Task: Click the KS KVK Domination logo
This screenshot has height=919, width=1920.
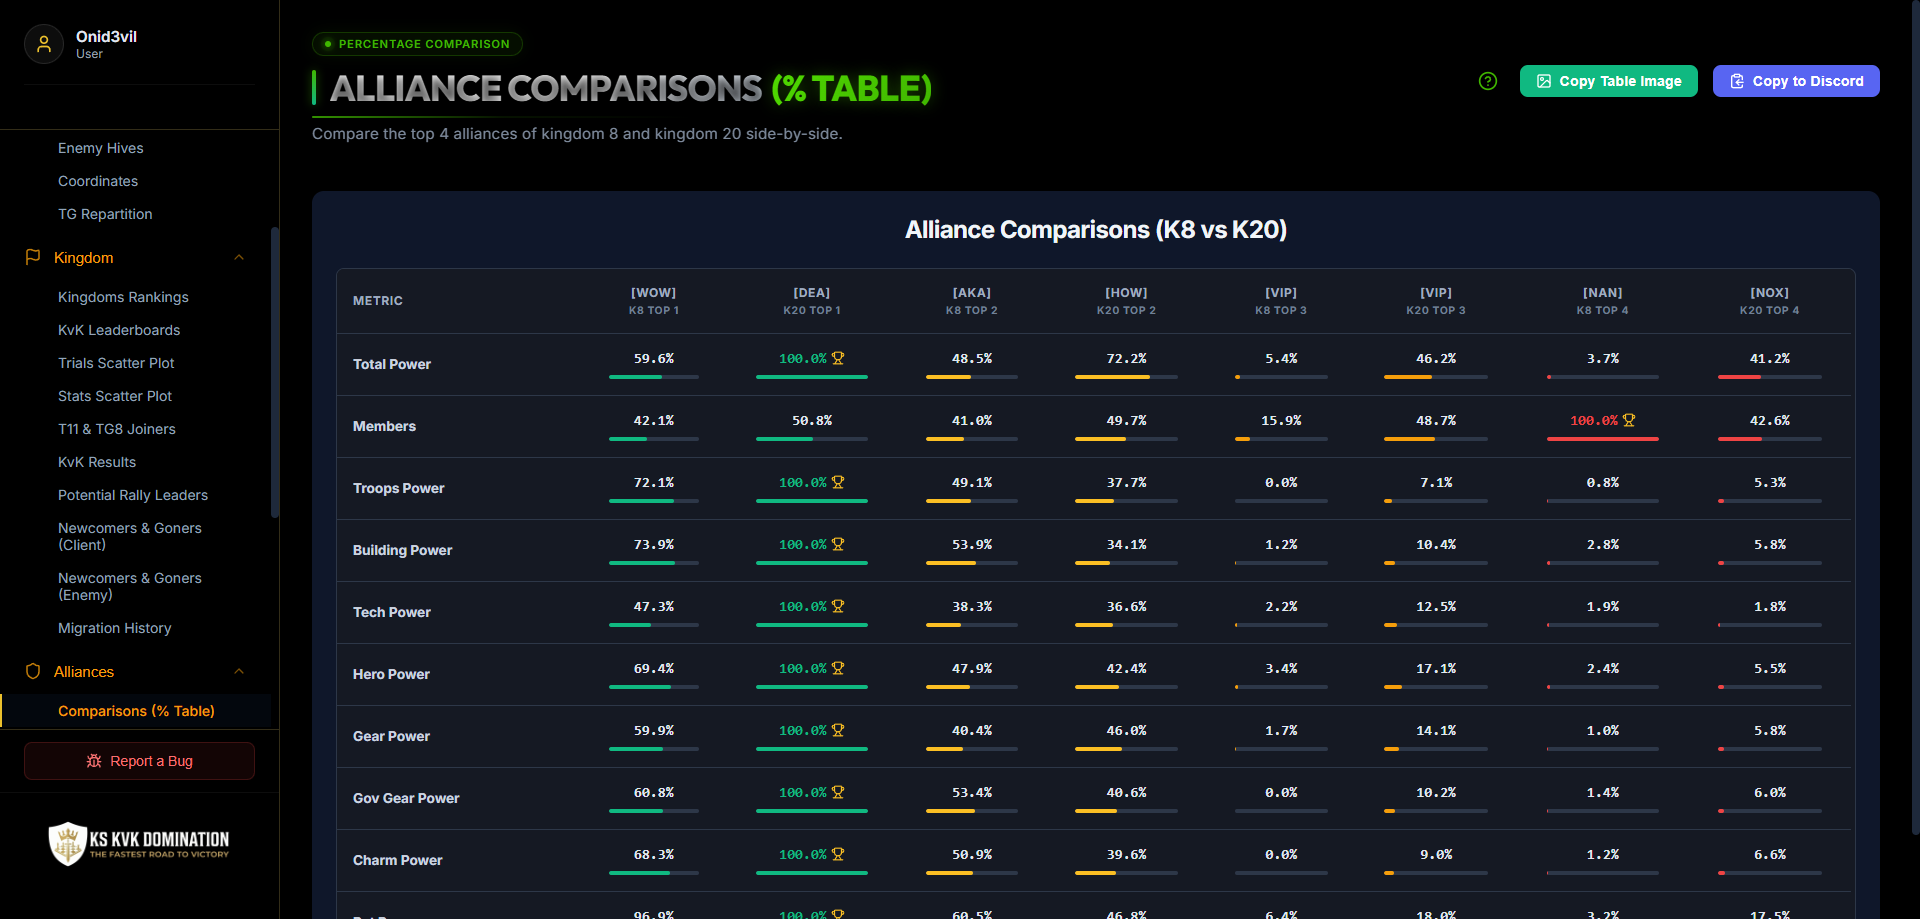Action: pyautogui.click(x=139, y=843)
